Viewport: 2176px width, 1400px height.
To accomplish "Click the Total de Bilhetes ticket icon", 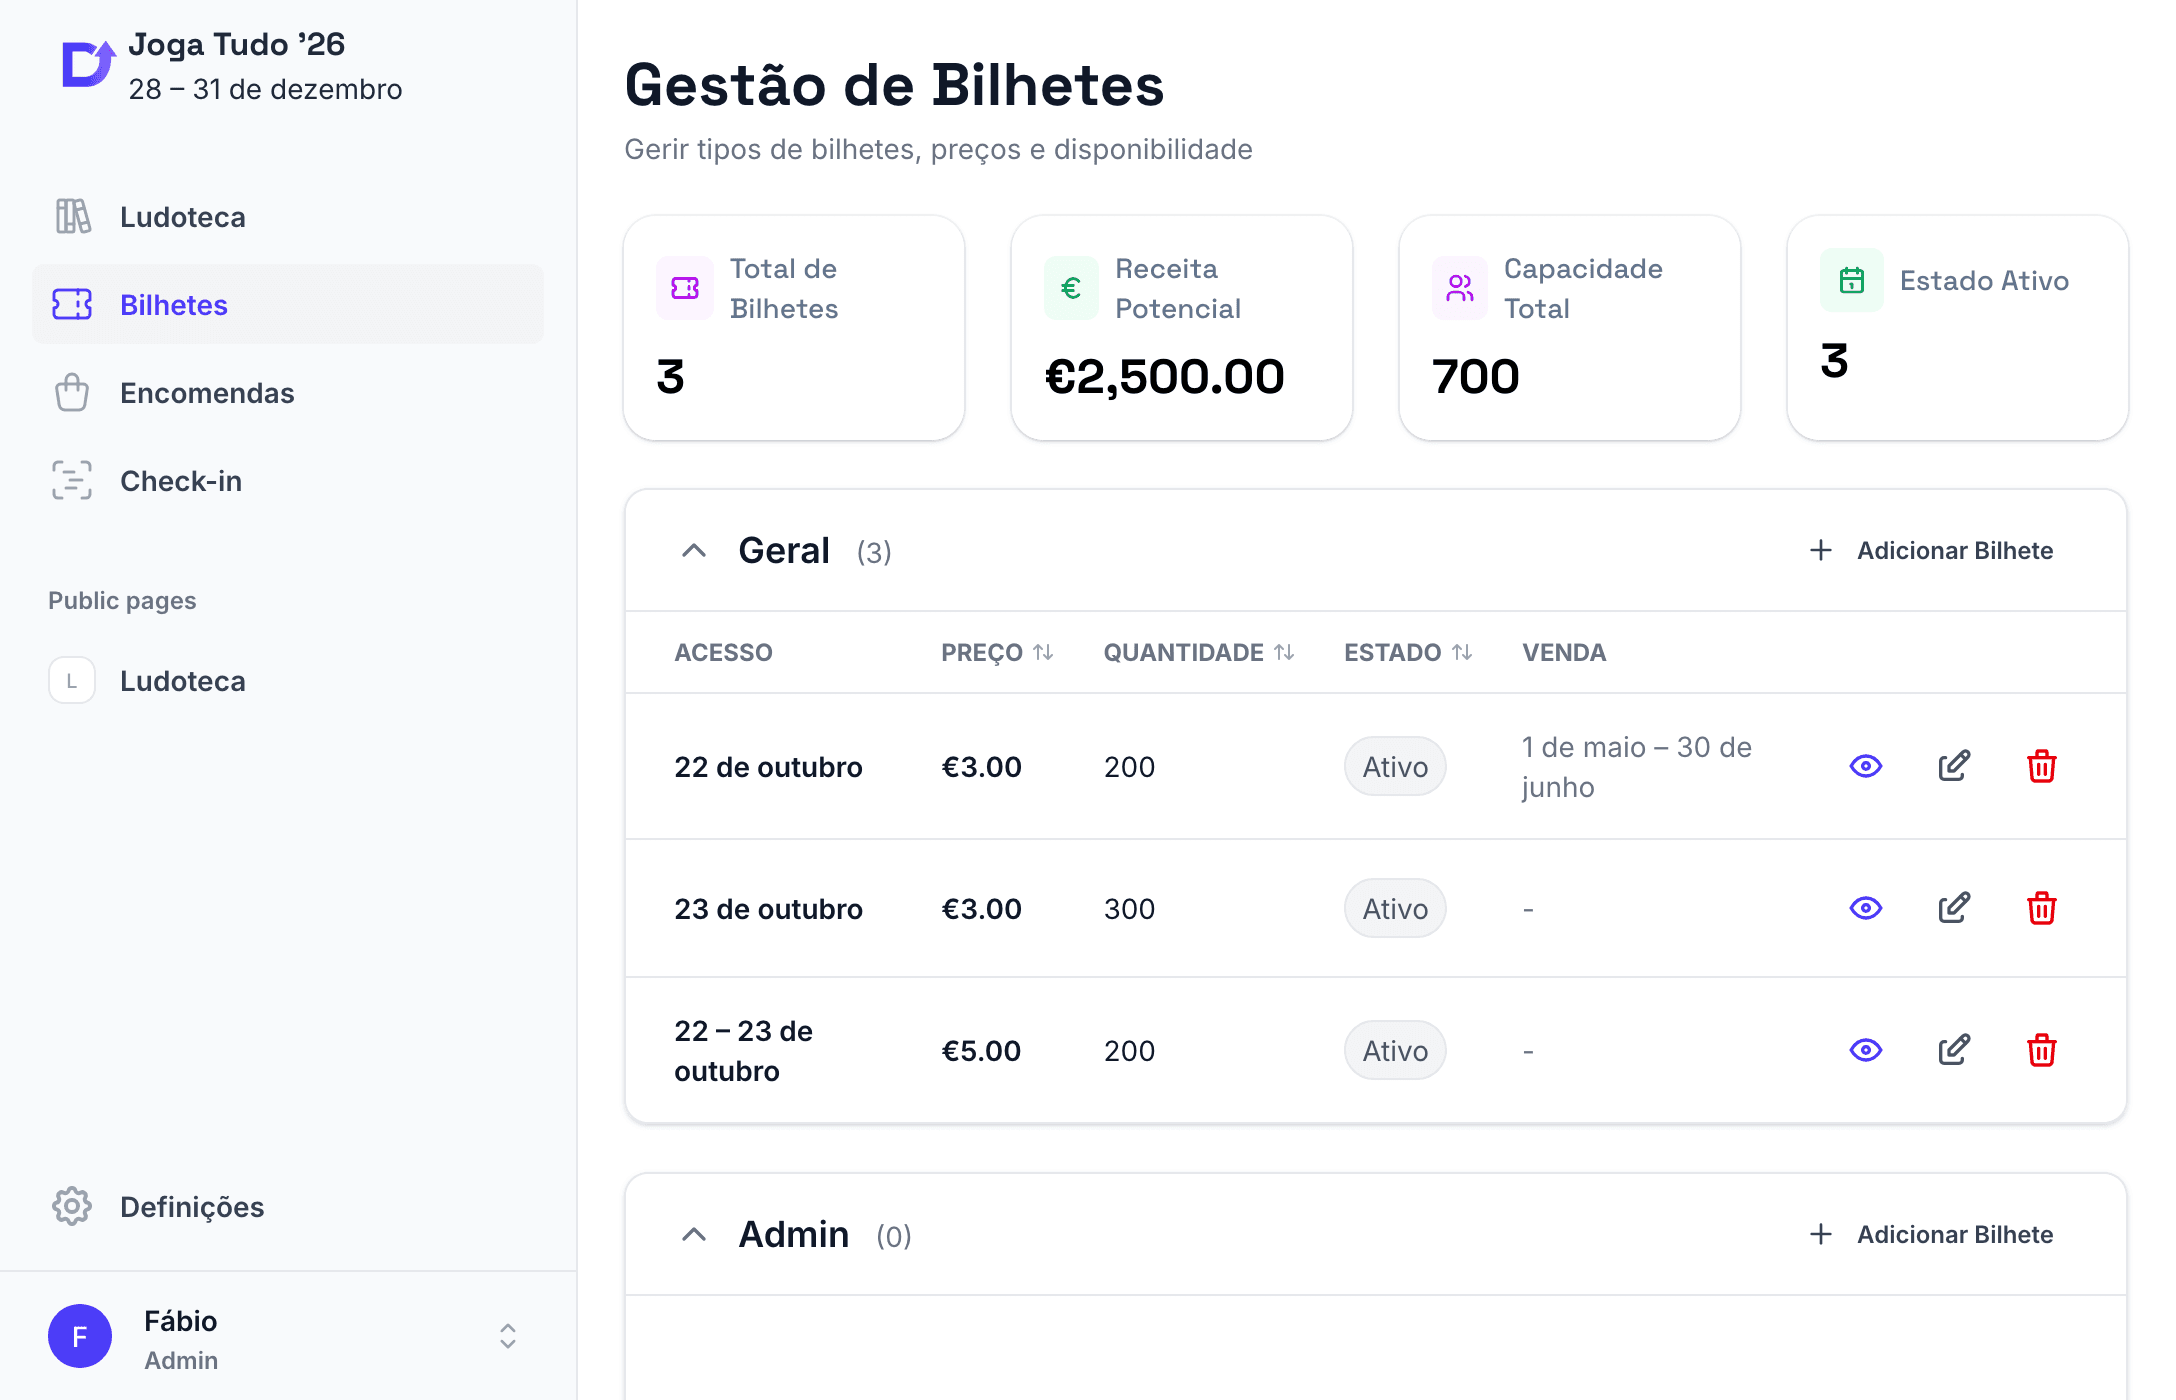I will point(685,288).
